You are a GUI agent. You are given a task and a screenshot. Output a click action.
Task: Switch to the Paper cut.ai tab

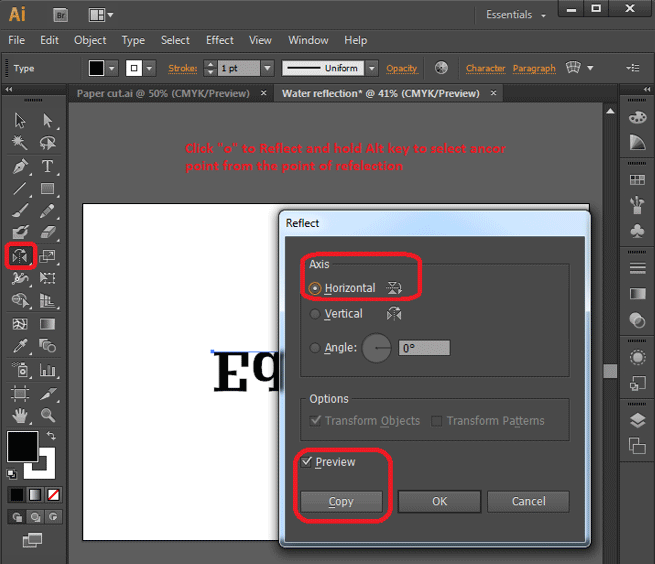point(163,93)
